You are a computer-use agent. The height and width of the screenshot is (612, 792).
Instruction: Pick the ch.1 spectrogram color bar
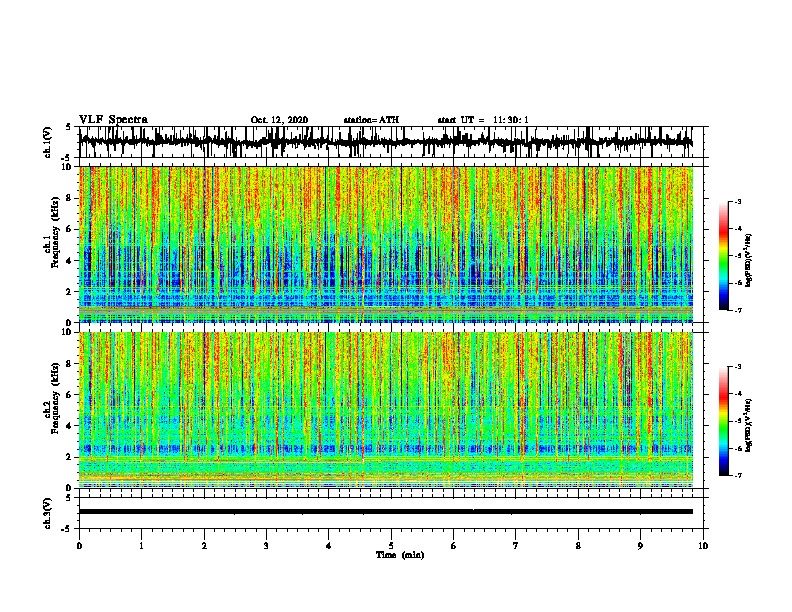[x=723, y=256]
